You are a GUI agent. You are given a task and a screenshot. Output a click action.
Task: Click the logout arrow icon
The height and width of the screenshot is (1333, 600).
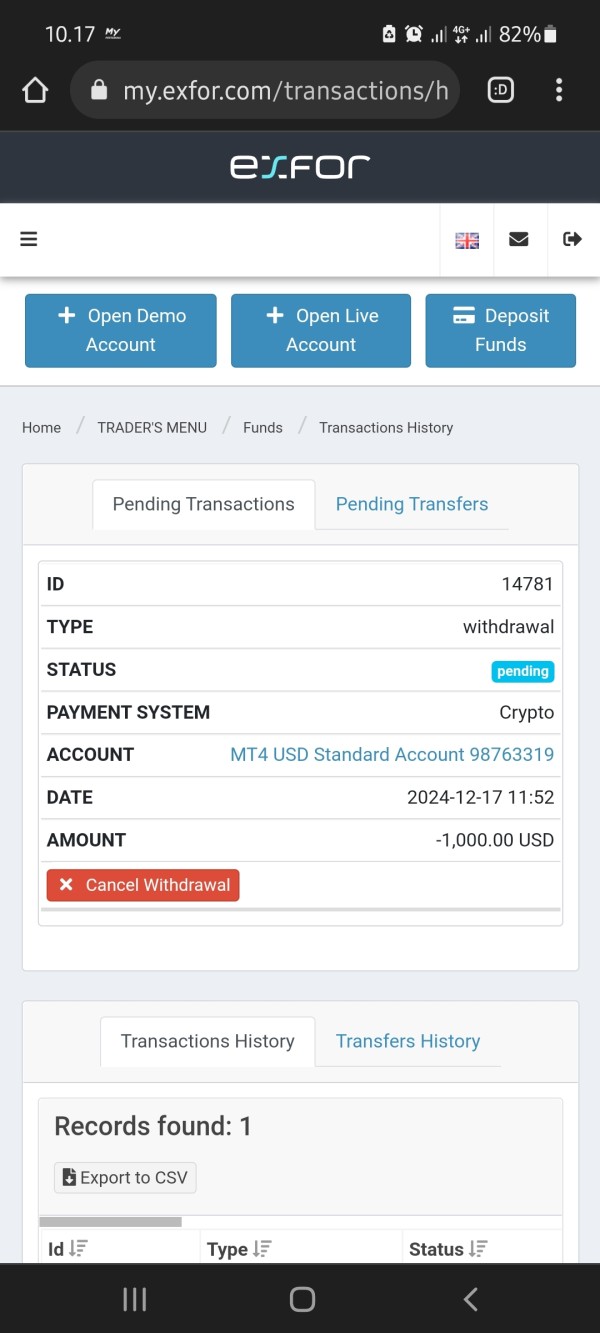pyautogui.click(x=572, y=239)
